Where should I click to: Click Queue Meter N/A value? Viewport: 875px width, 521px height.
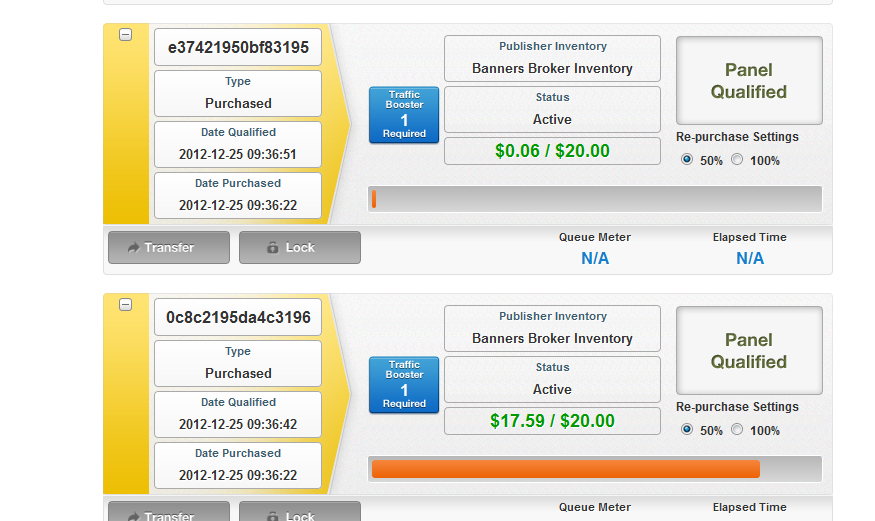point(595,258)
